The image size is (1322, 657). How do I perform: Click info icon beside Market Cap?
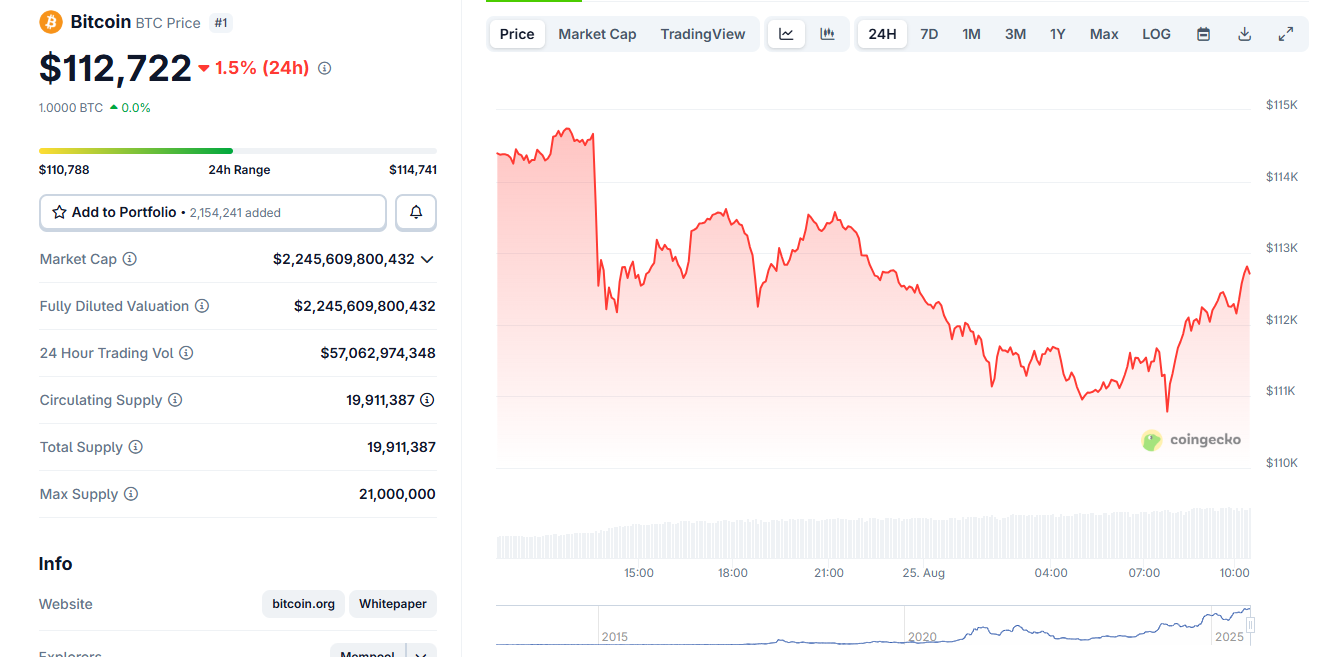[130, 259]
